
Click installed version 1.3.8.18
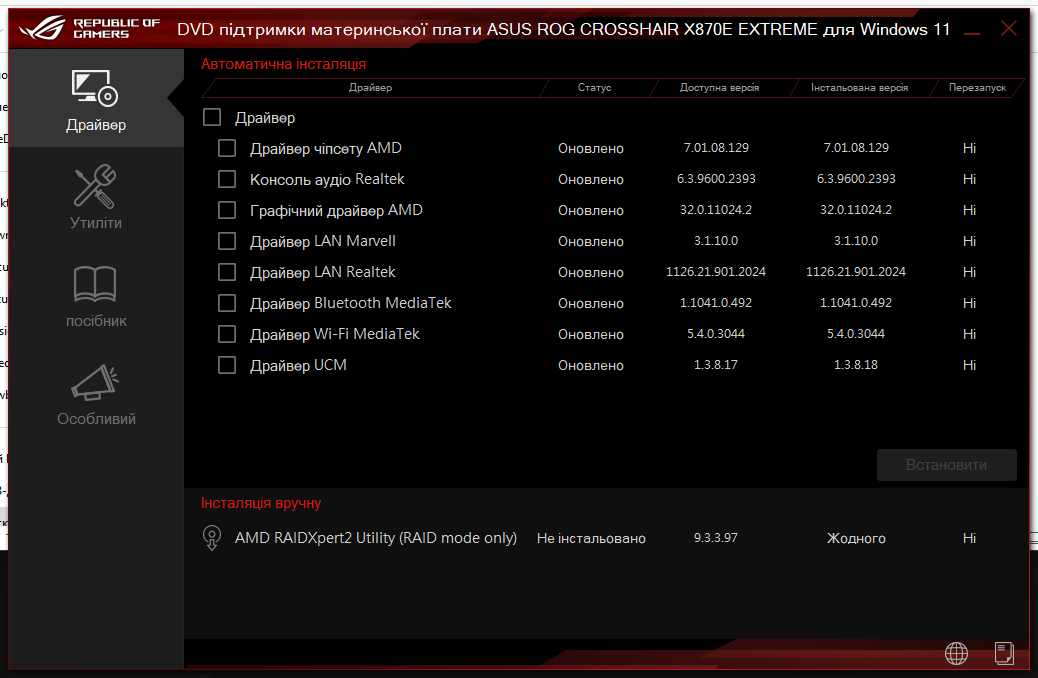point(856,365)
